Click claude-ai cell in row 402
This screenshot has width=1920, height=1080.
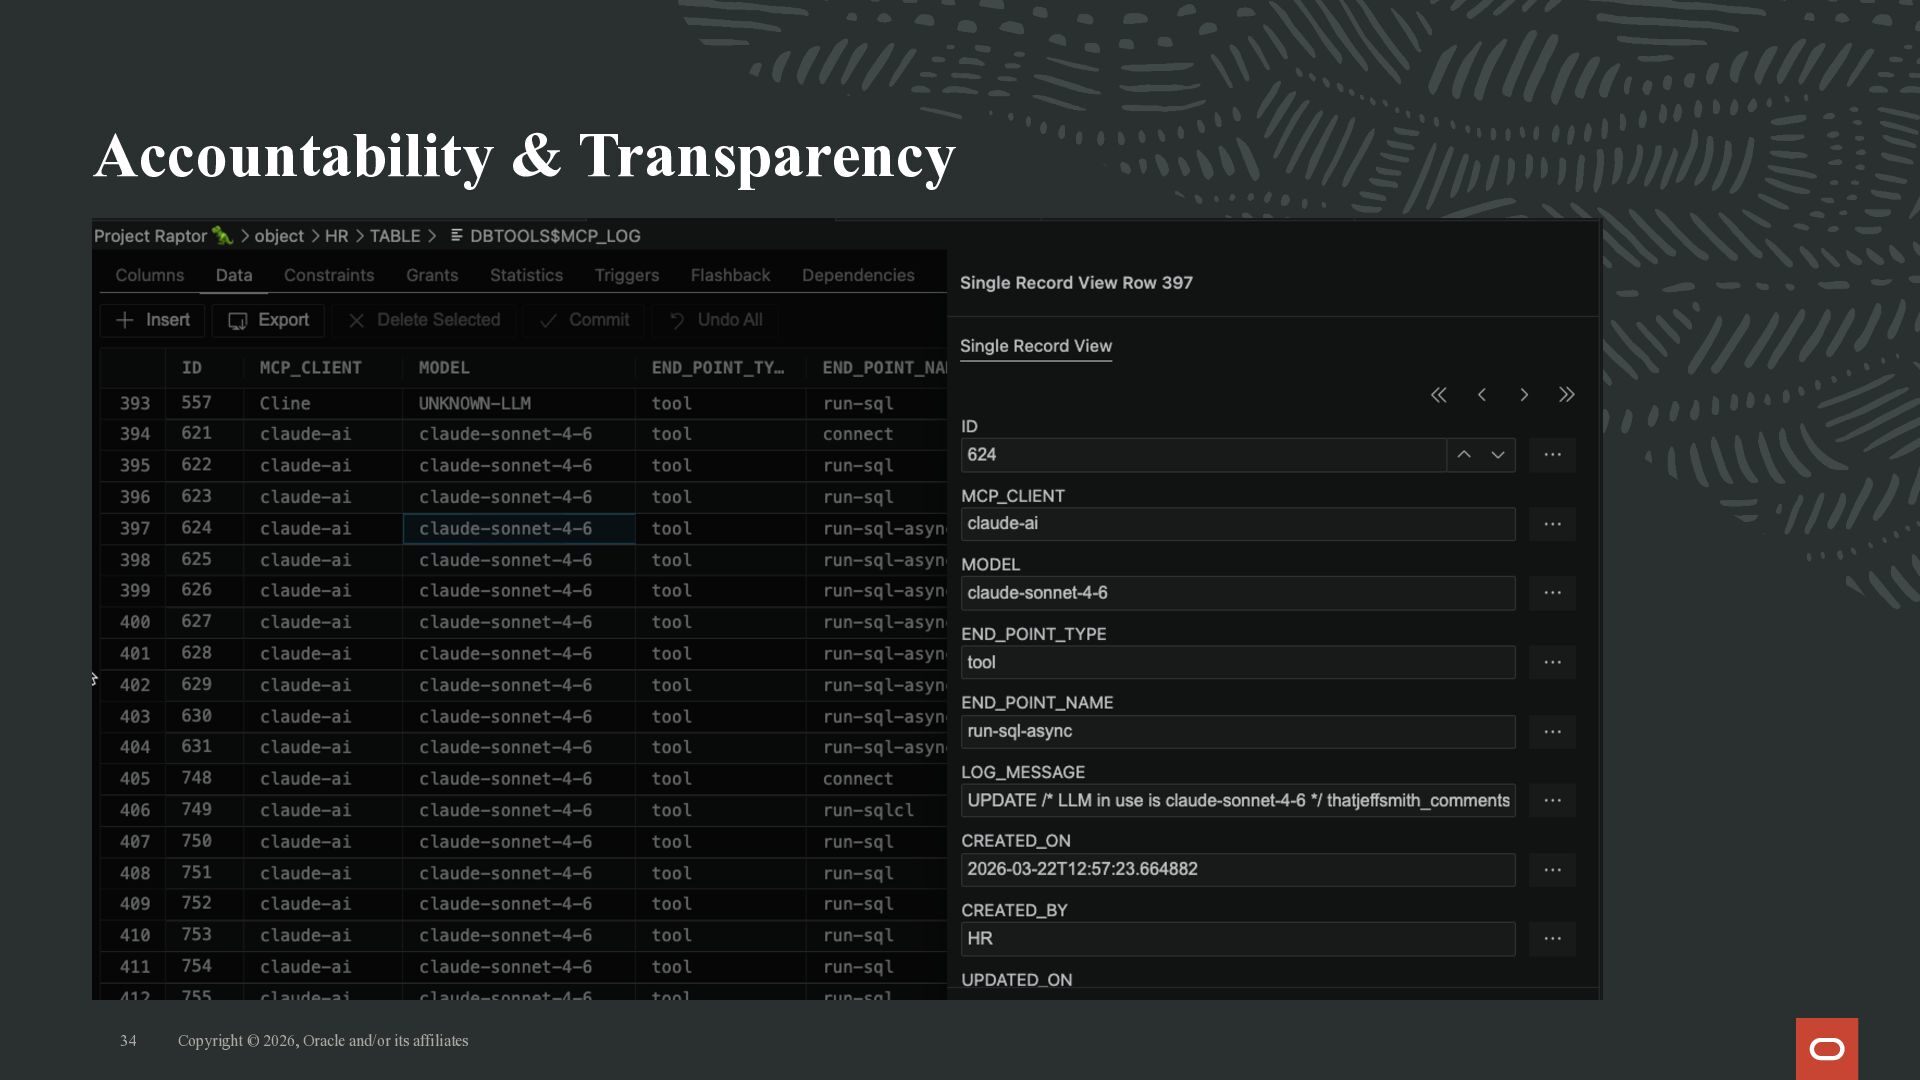click(x=323, y=685)
